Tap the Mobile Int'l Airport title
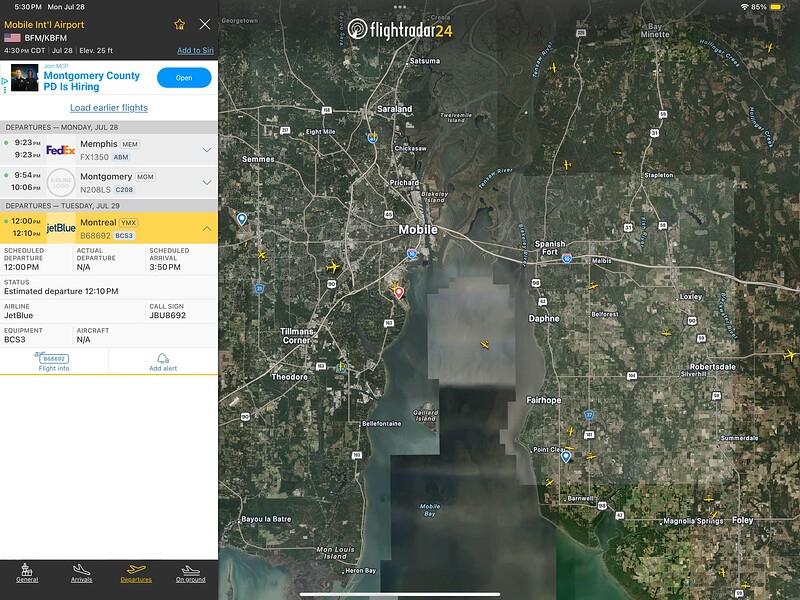Screen dimensions: 800x600 pos(44,24)
